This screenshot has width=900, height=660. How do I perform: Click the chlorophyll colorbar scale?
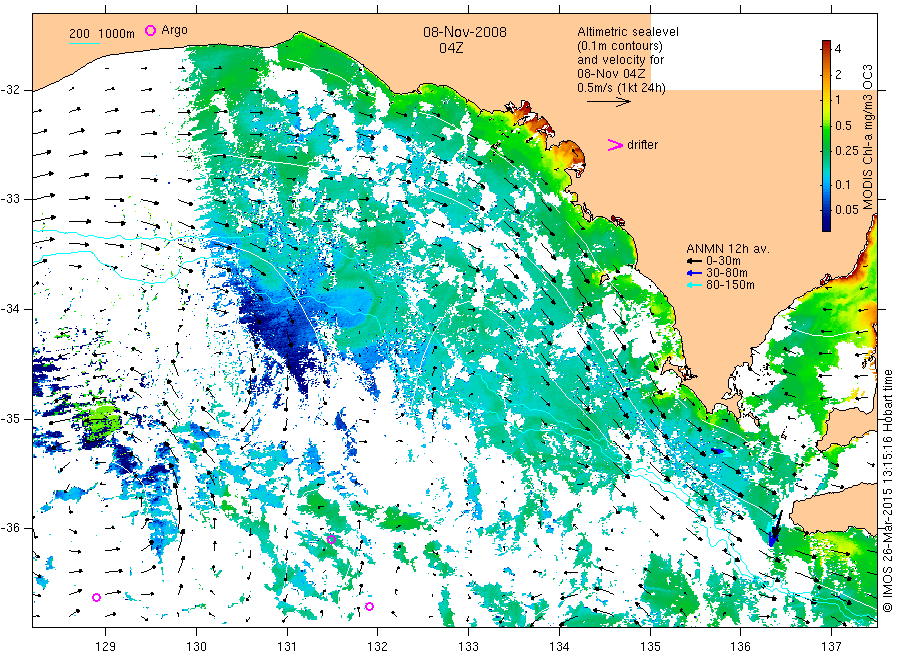tap(826, 136)
